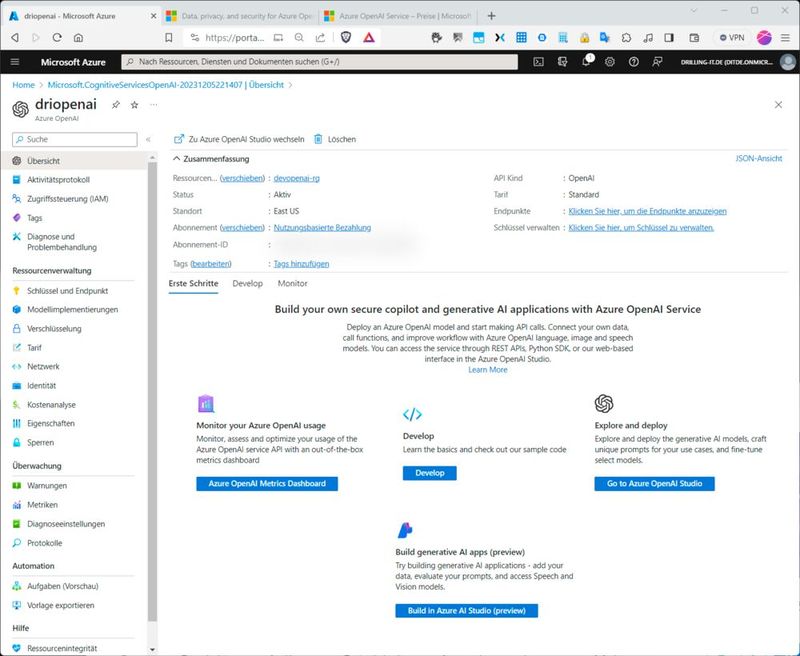Open the Azure portal hamburger menu
The width and height of the screenshot is (800, 656).
[15, 62]
